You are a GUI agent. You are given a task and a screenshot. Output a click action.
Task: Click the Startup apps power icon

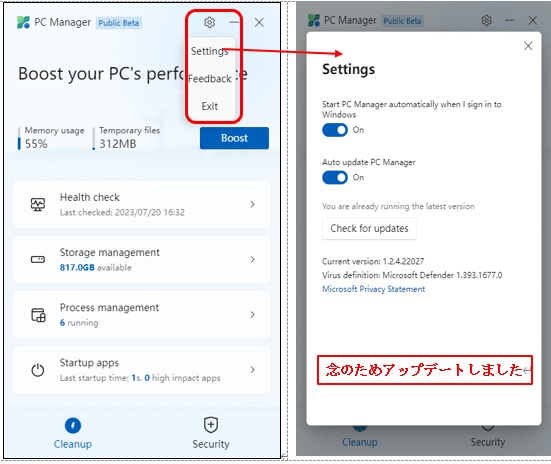(38, 370)
